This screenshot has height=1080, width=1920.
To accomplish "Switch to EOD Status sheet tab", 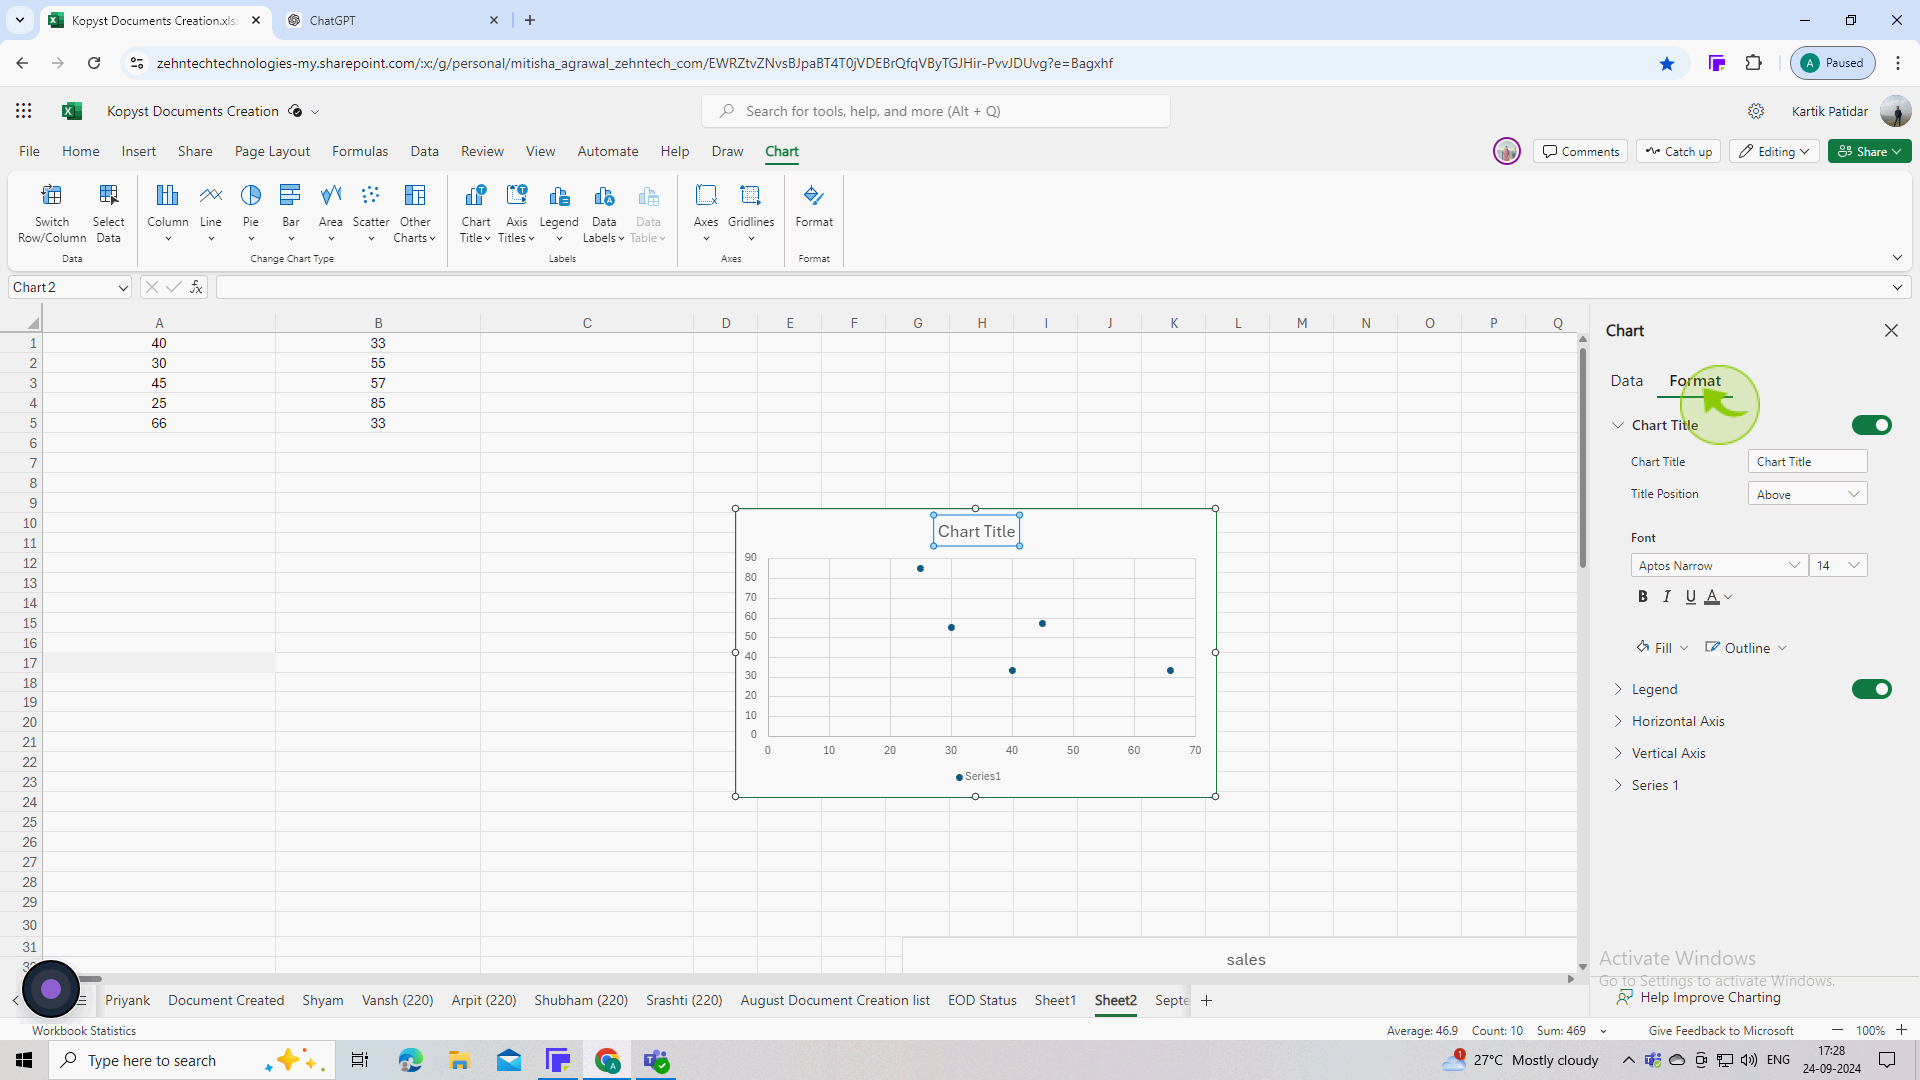I will click(x=982, y=1000).
